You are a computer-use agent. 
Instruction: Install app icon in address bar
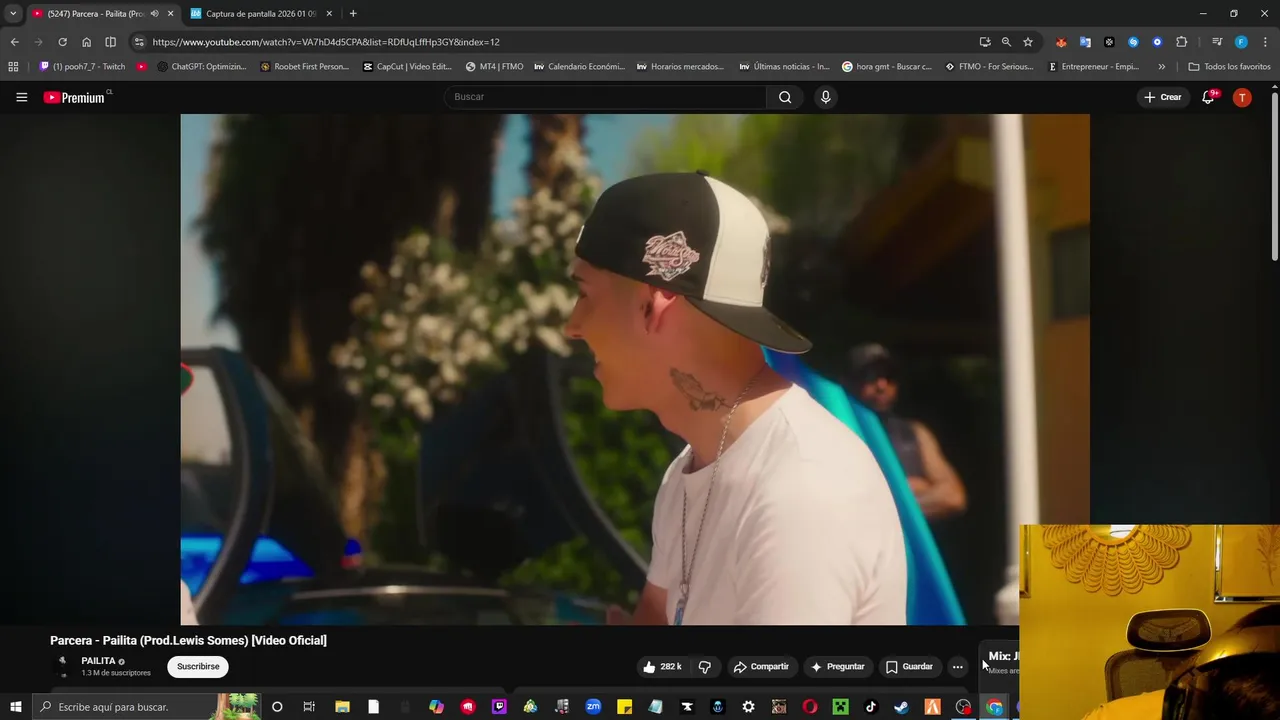pos(985,42)
